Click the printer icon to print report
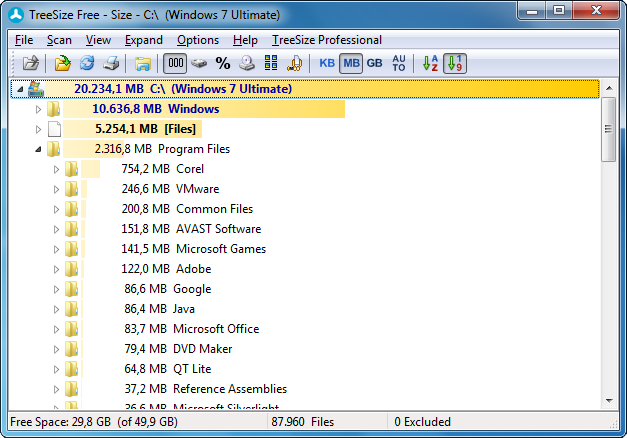Image resolution: width=627 pixels, height=438 pixels. (x=111, y=63)
